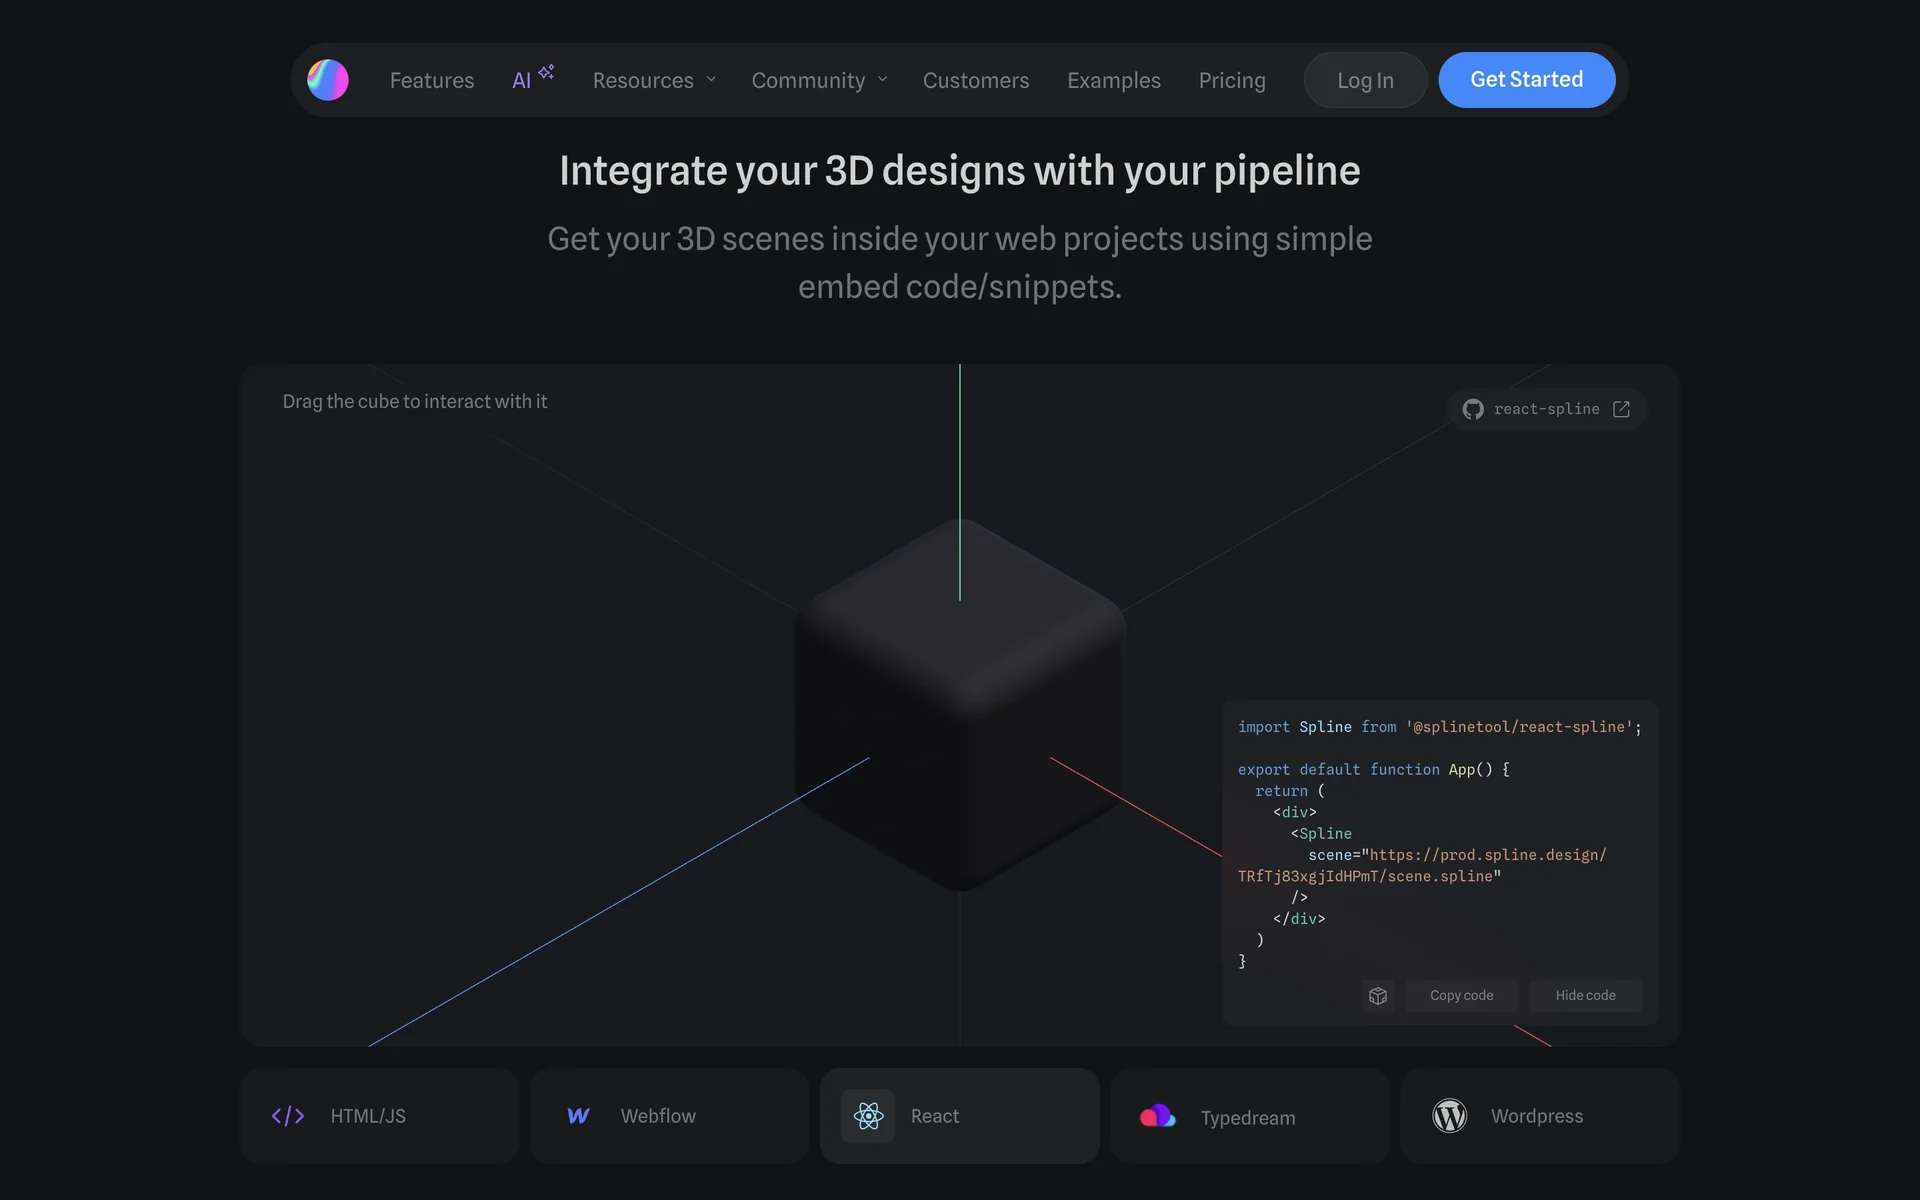This screenshot has width=1920, height=1200.
Task: Click the Spline gradient sphere logo
Action: [x=327, y=80]
